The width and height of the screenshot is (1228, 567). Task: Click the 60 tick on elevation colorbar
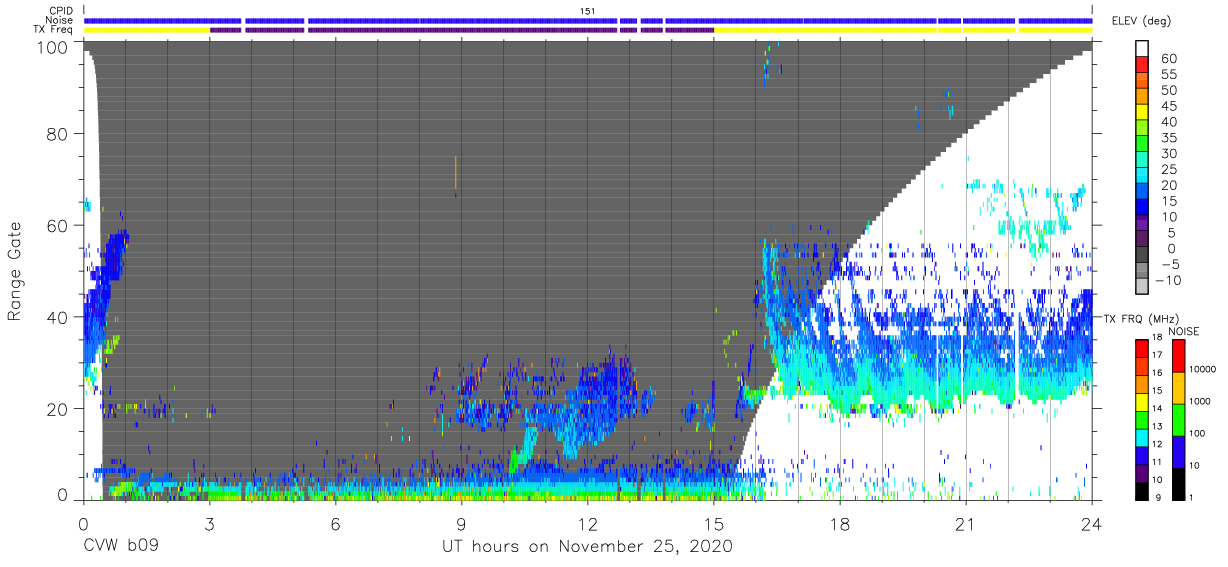[x=1169, y=59]
